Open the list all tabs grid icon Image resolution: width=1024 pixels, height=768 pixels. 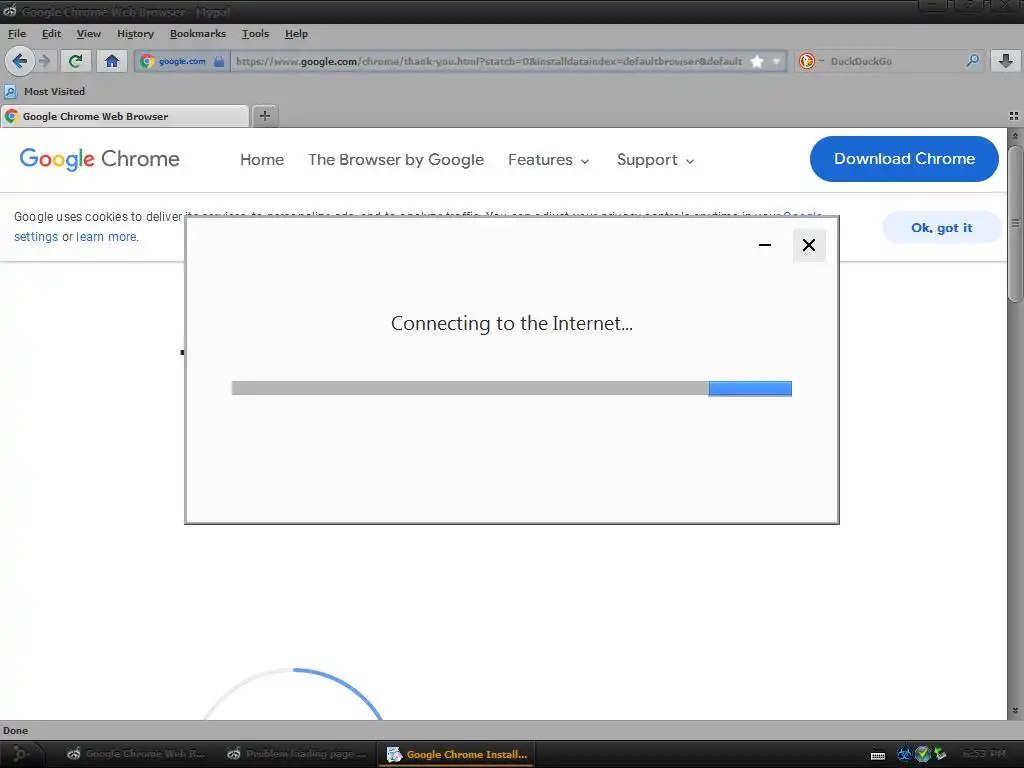pyautogui.click(x=1014, y=116)
